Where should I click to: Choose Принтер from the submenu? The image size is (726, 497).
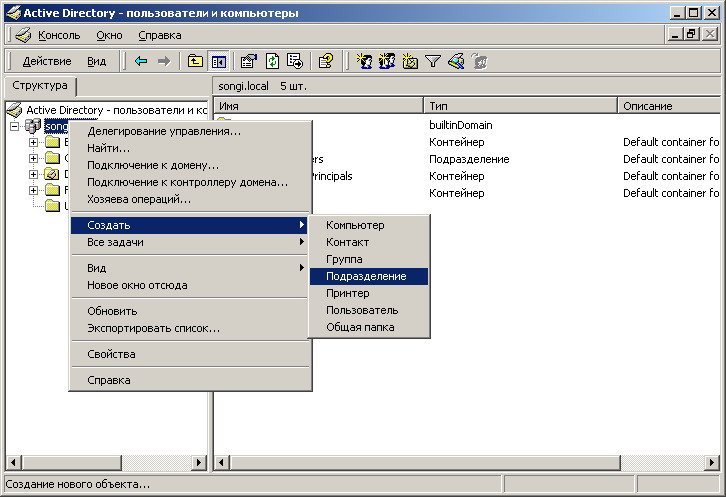tap(369, 293)
